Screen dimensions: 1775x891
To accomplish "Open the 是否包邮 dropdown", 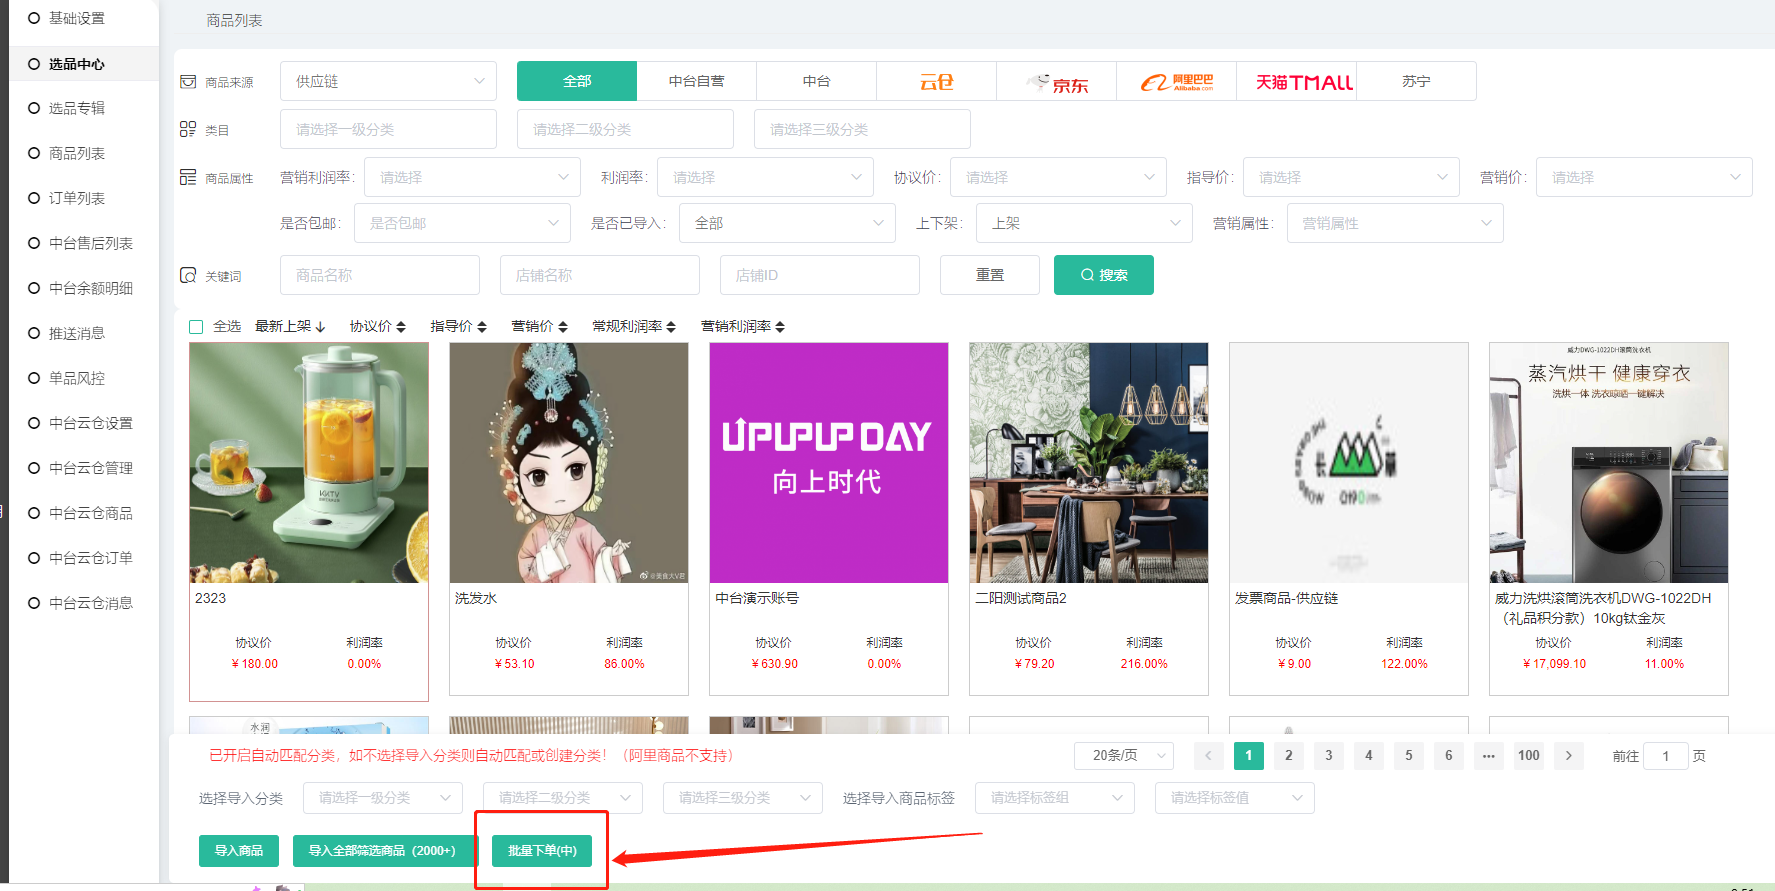I will [462, 223].
